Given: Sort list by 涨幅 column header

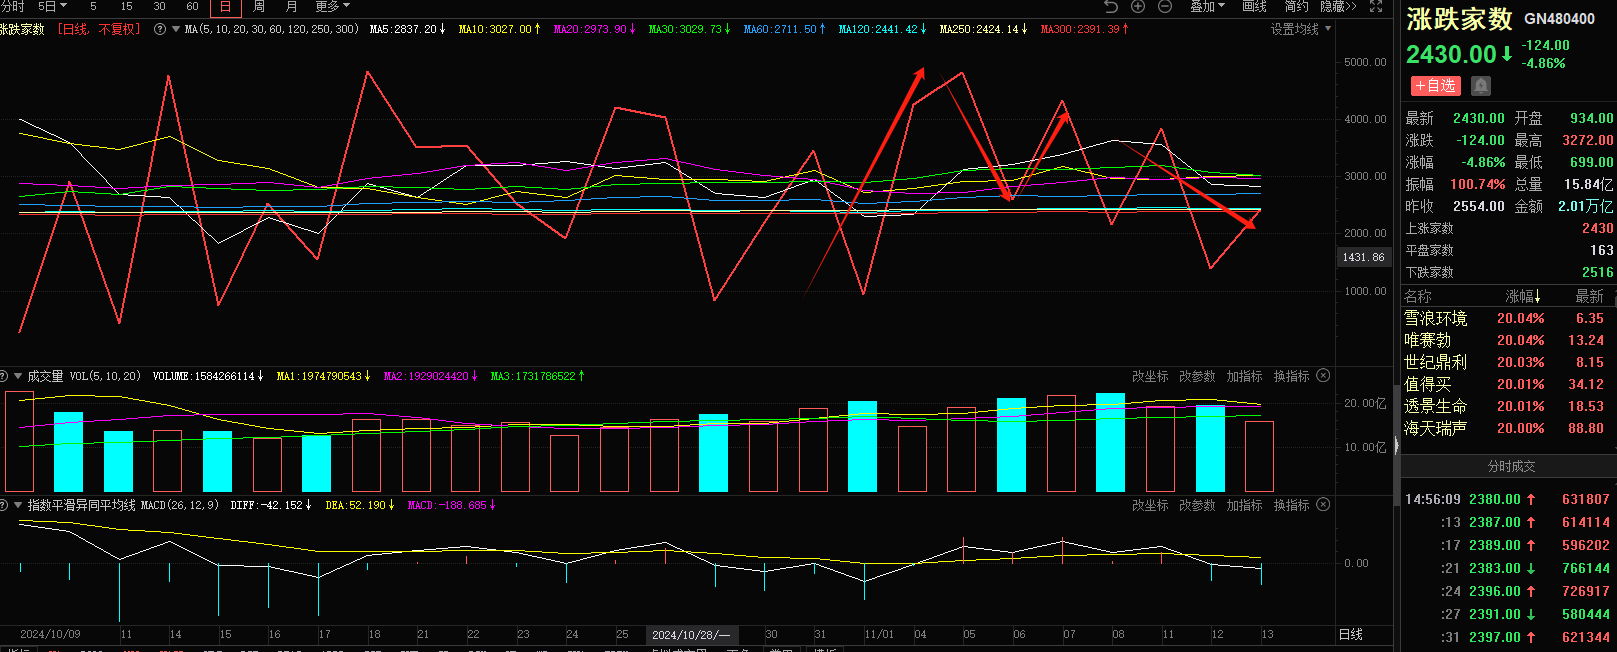Looking at the screenshot, I should [1522, 296].
